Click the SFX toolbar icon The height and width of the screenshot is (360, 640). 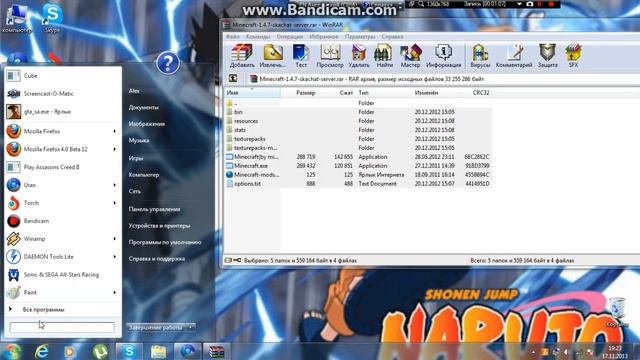[x=573, y=56]
